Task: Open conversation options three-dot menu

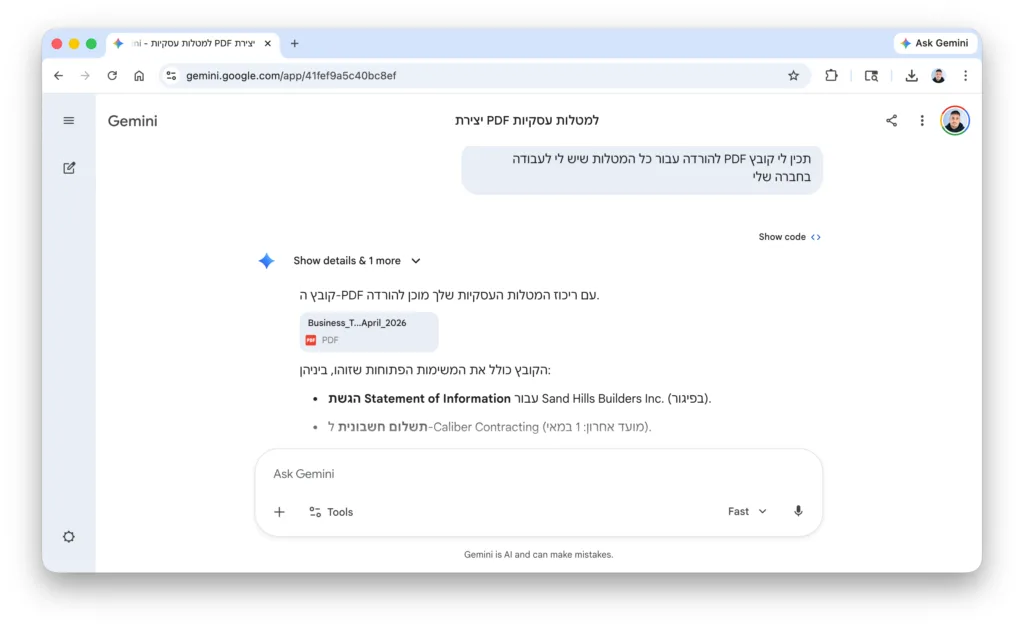Action: [922, 120]
